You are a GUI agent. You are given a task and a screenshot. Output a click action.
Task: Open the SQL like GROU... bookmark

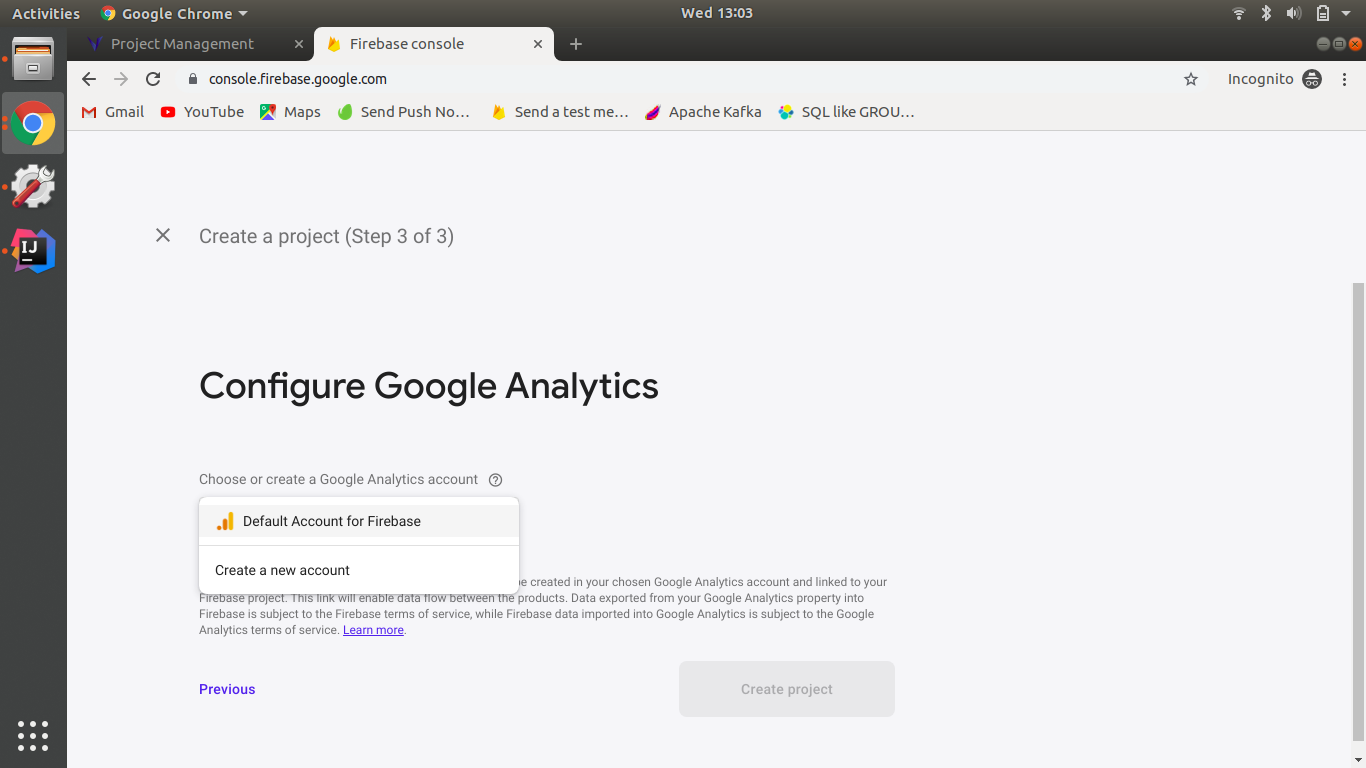[x=847, y=112]
